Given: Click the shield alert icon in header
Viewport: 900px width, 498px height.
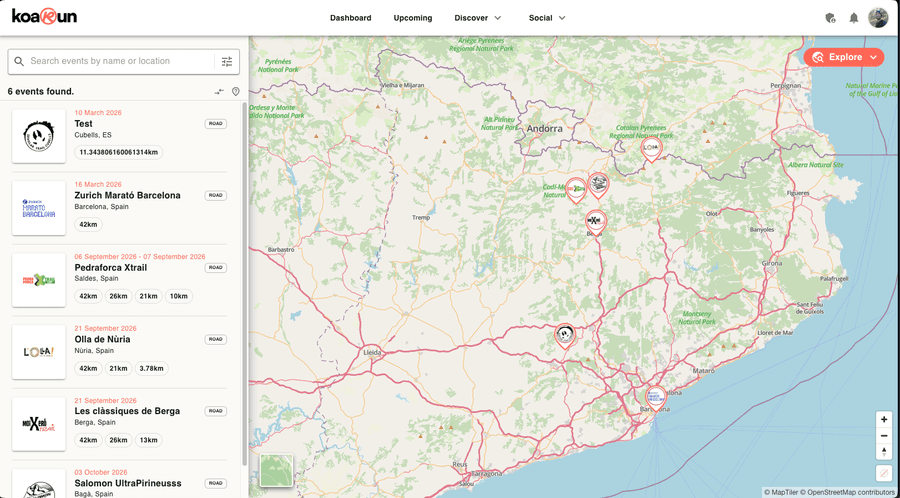Looking at the screenshot, I should 830,18.
